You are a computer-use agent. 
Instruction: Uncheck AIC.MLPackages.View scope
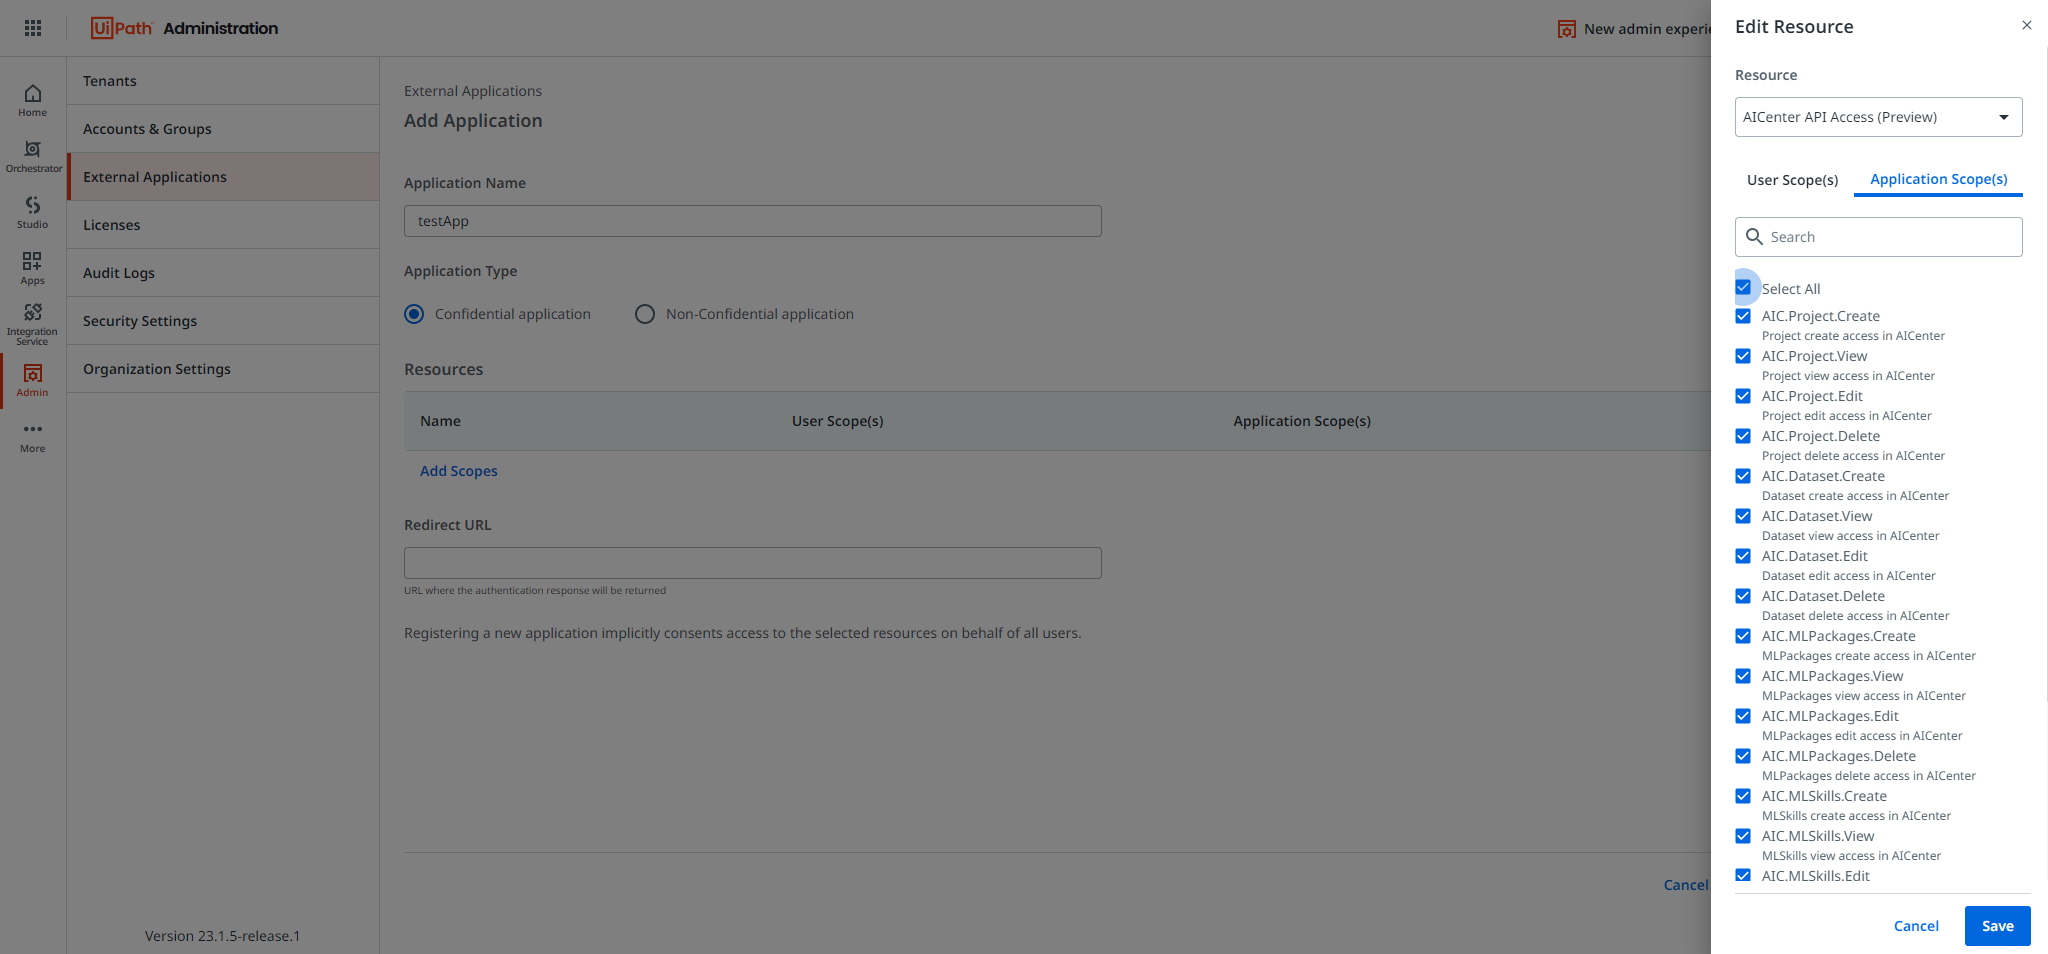(x=1743, y=676)
